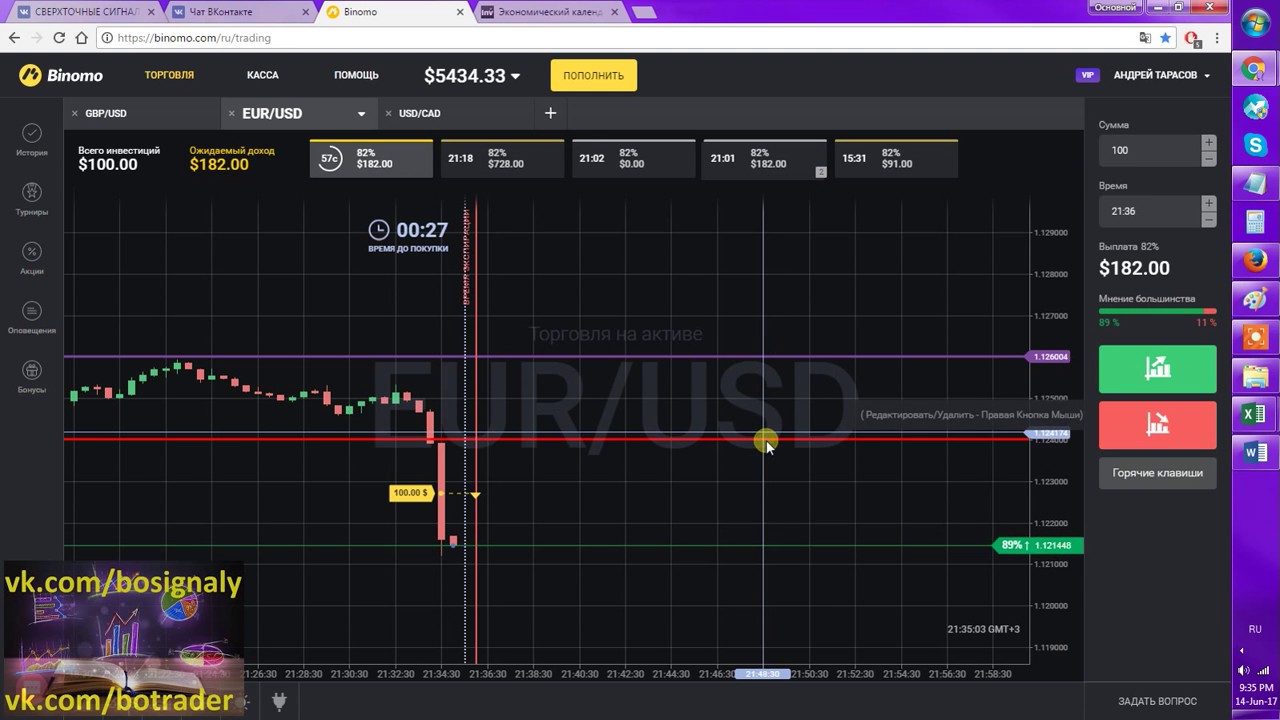
Task: Click the 100.00 $ trade marker on chart
Action: (410, 493)
